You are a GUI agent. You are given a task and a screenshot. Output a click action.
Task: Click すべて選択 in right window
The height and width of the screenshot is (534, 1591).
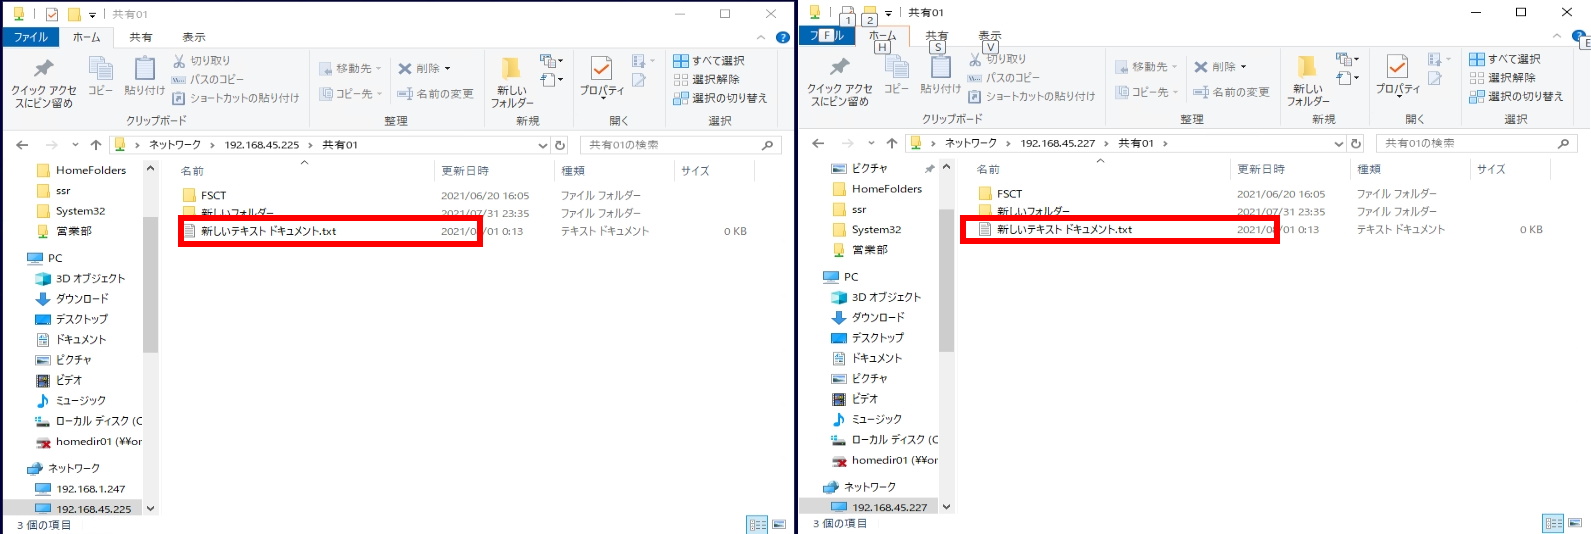pos(1505,59)
